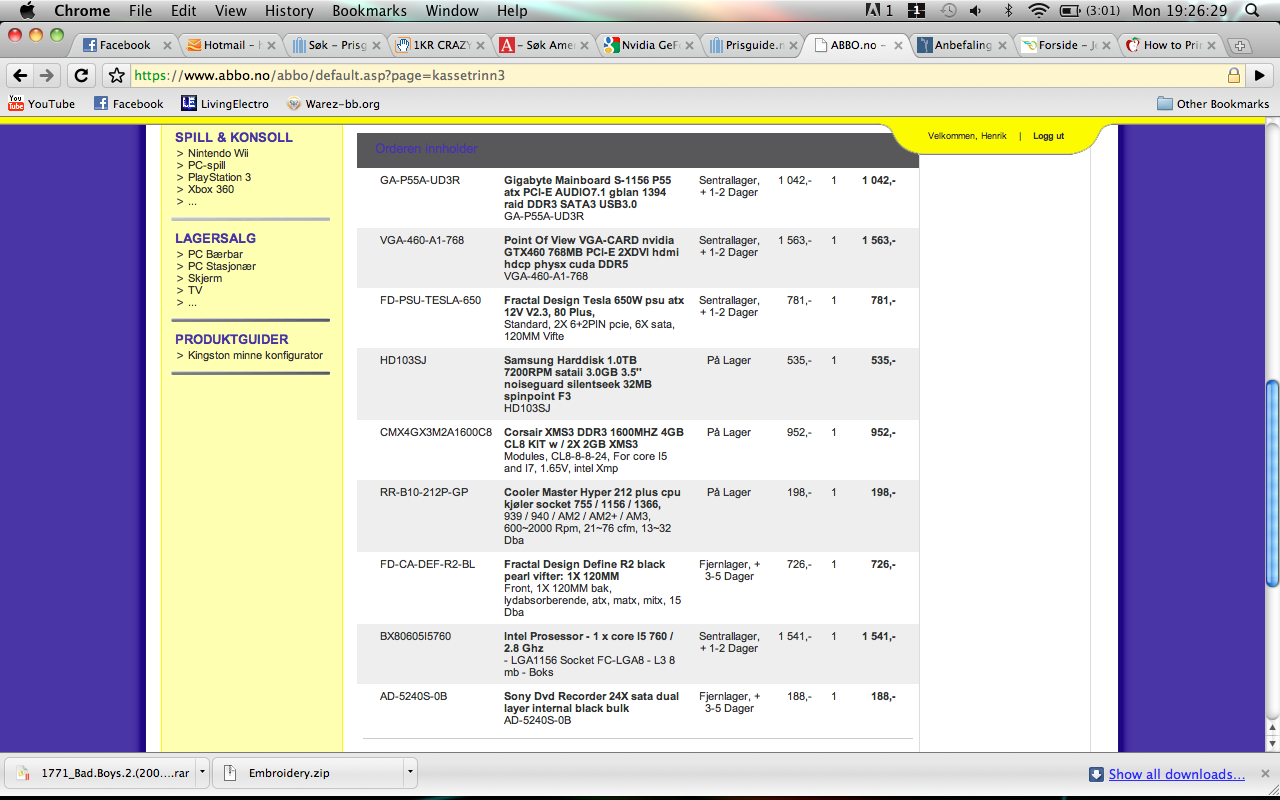Viewport: 1280px width, 800px height.
Task: Reload the page with the refresh icon
Action: [x=82, y=75]
